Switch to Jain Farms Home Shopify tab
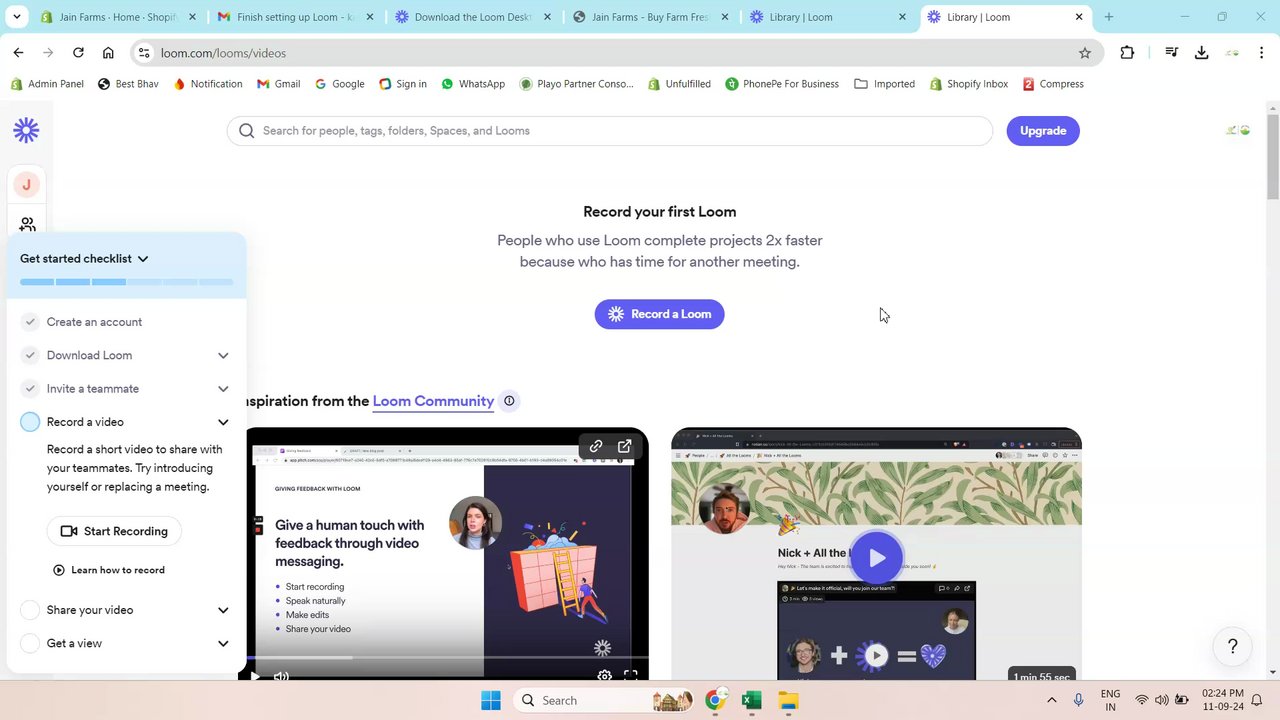Screen dimensions: 1280x720 [118, 17]
